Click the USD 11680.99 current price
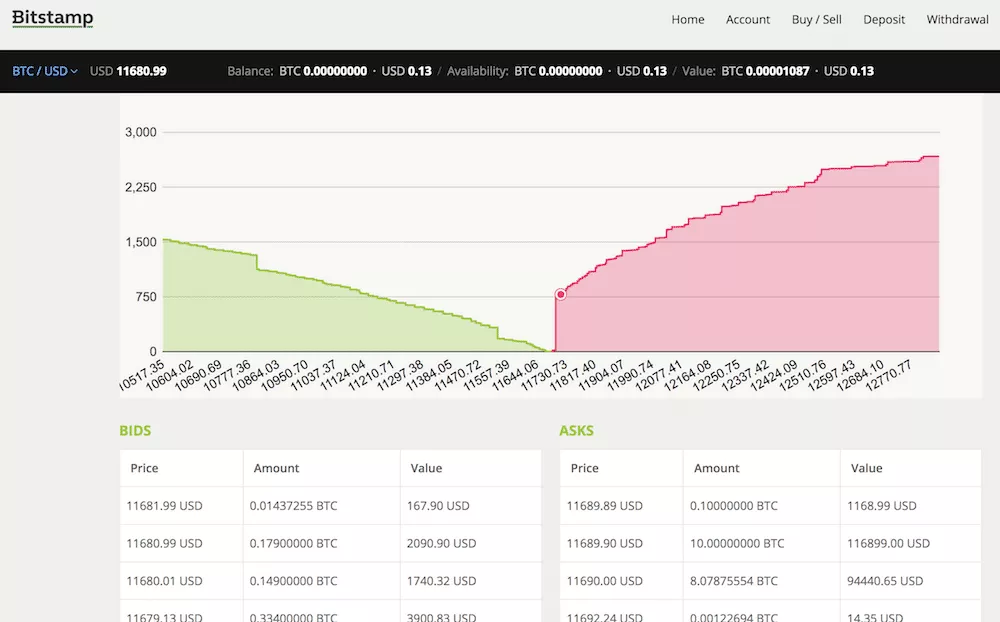1000x622 pixels. coord(128,71)
